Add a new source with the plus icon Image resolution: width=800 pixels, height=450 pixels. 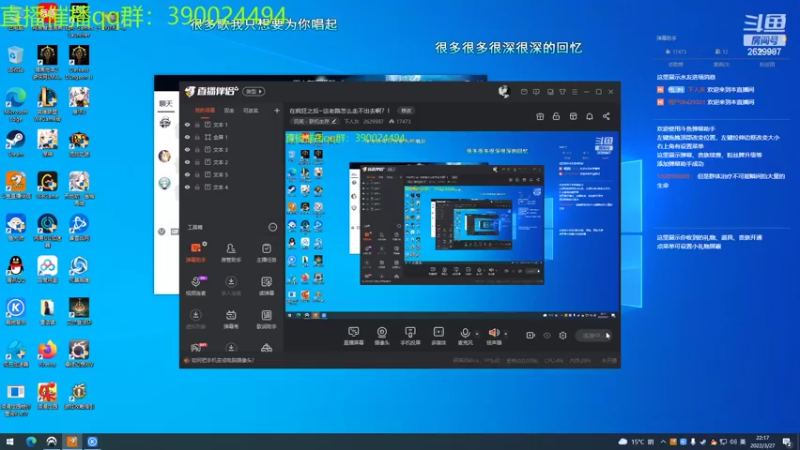(x=277, y=110)
